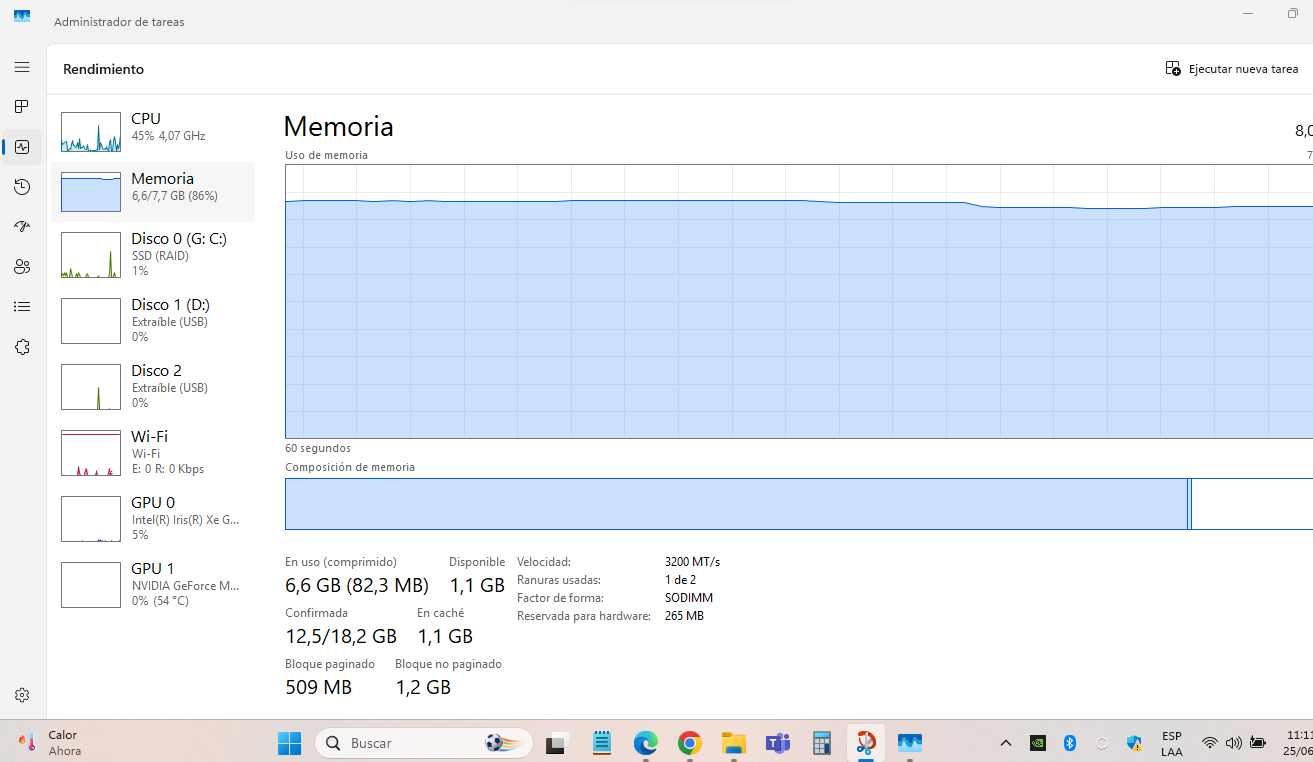Open the Startup apps page icon
Viewport: 1313px width, 762px height.
coord(22,227)
